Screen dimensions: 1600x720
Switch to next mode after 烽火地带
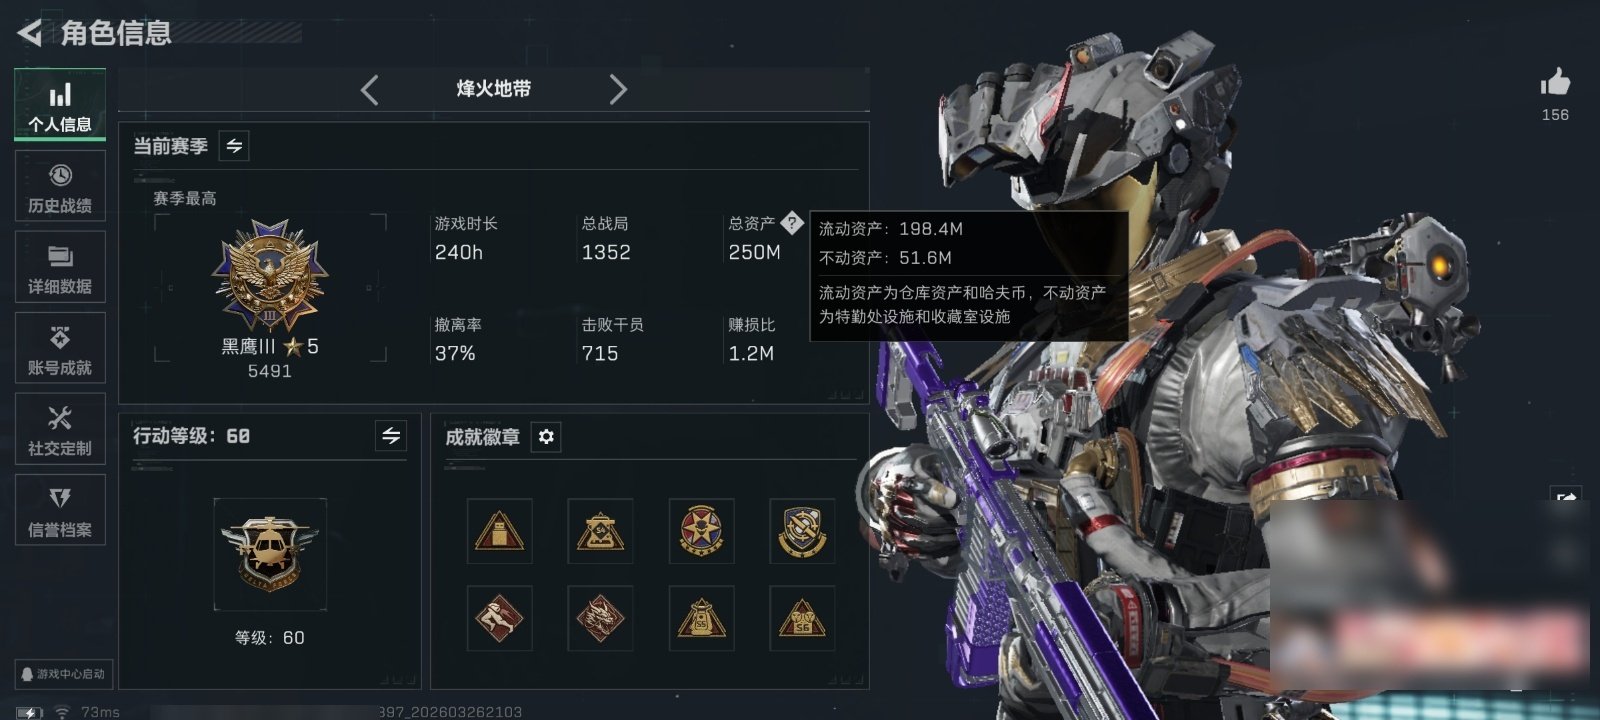point(618,90)
